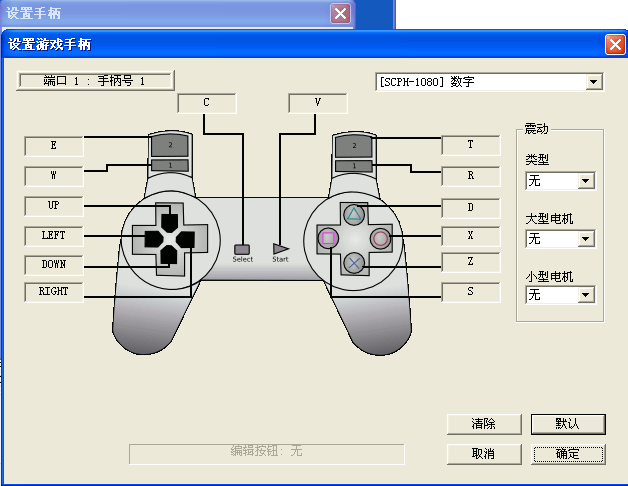
Task: Click the left shoulder button 2 on the gamepad
Action: (170, 145)
